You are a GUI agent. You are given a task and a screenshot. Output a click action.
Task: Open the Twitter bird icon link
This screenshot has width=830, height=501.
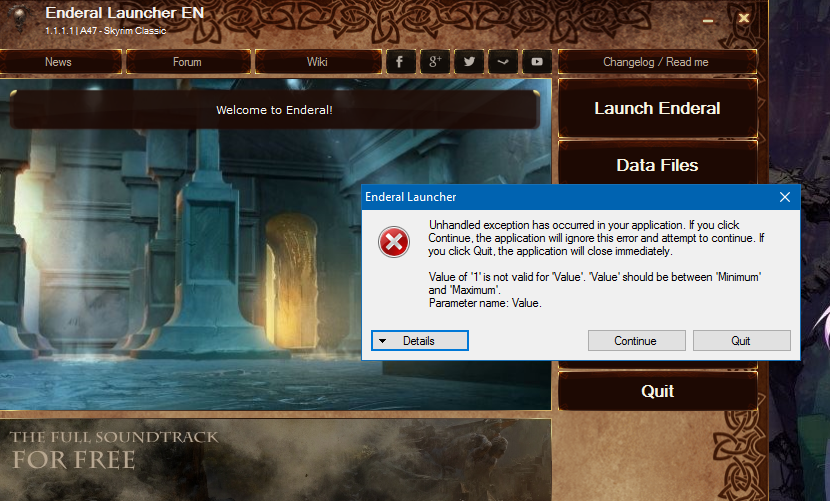point(468,62)
